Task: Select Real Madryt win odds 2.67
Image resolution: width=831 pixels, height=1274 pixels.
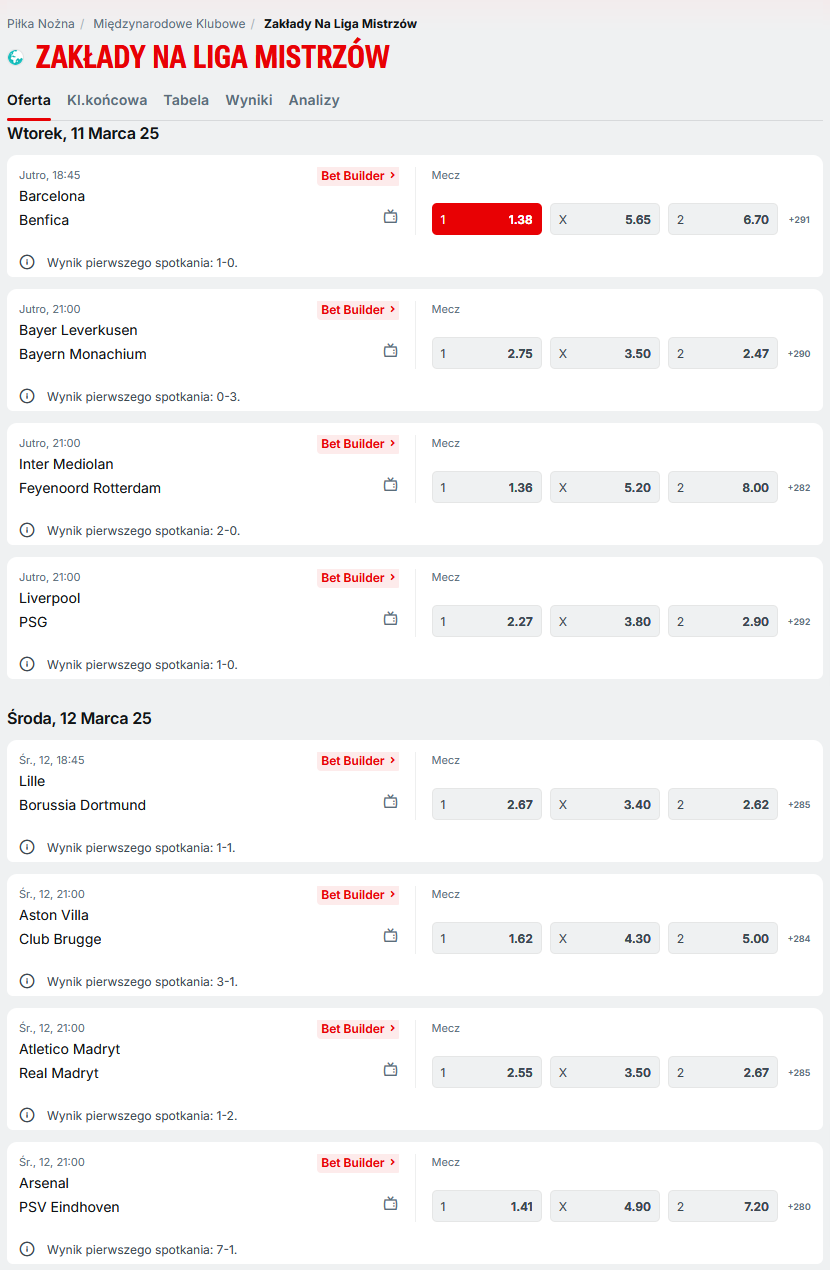Action: point(722,1073)
